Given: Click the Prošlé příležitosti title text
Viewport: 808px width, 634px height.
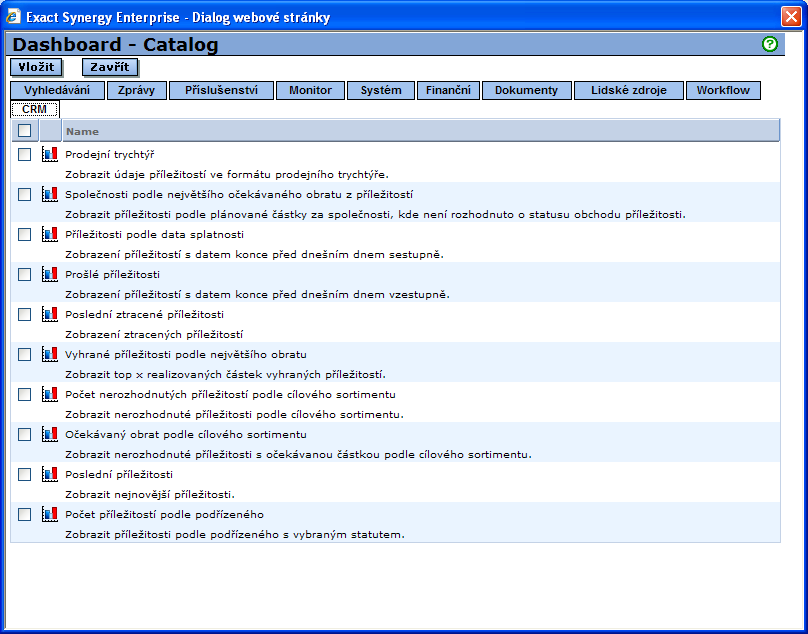Looking at the screenshot, I should click(112, 274).
